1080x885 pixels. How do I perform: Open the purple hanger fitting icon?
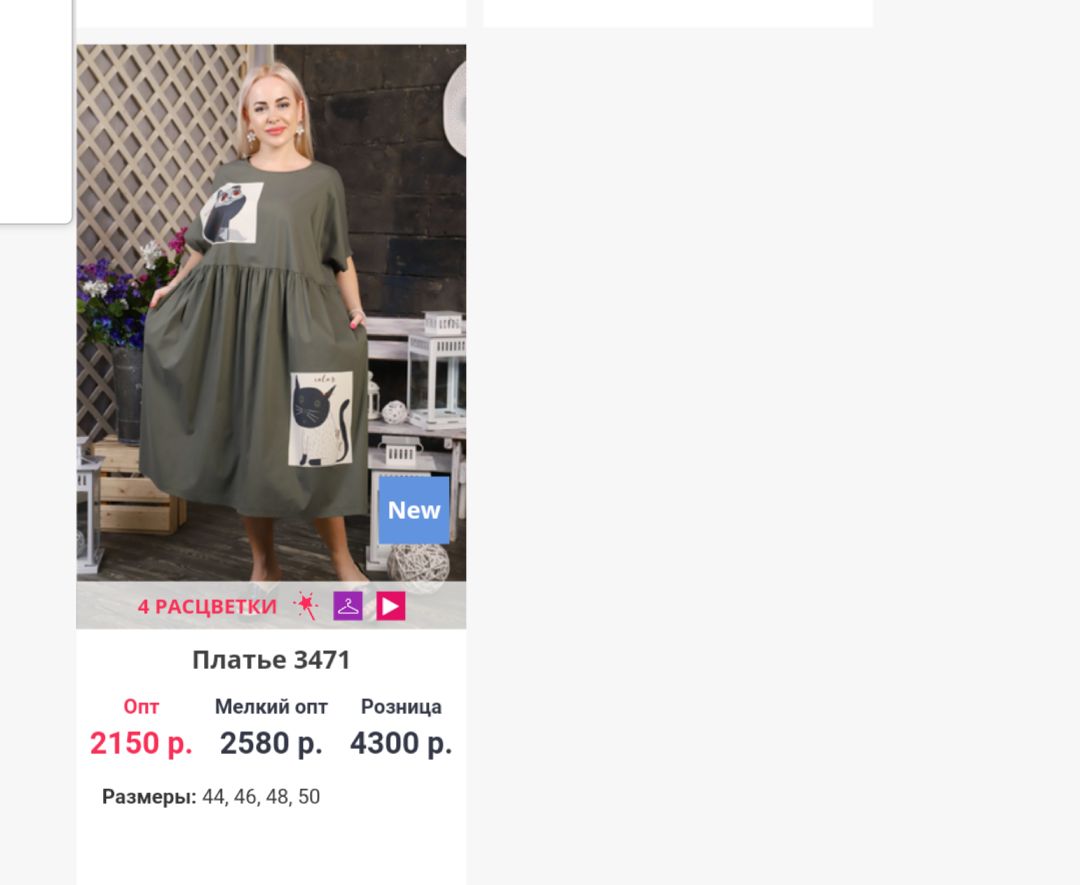point(348,606)
